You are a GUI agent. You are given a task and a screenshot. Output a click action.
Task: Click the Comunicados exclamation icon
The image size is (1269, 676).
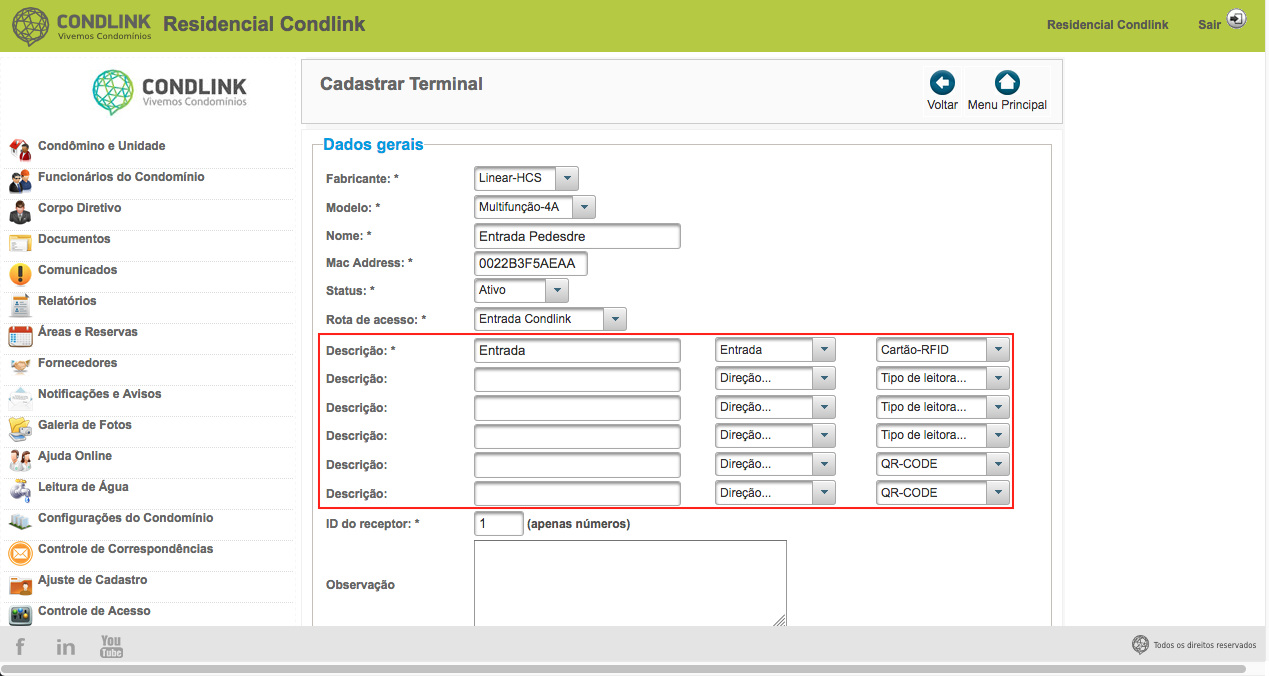pyautogui.click(x=20, y=274)
